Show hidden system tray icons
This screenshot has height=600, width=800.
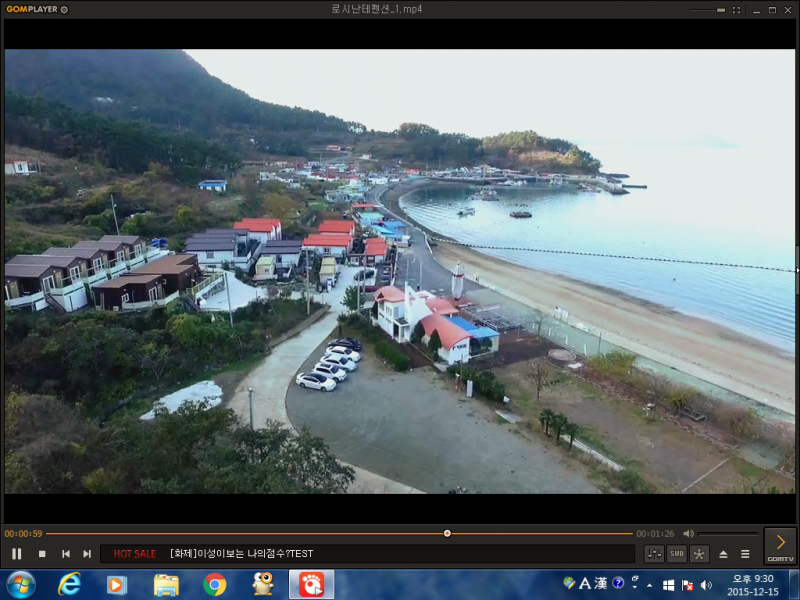click(650, 584)
